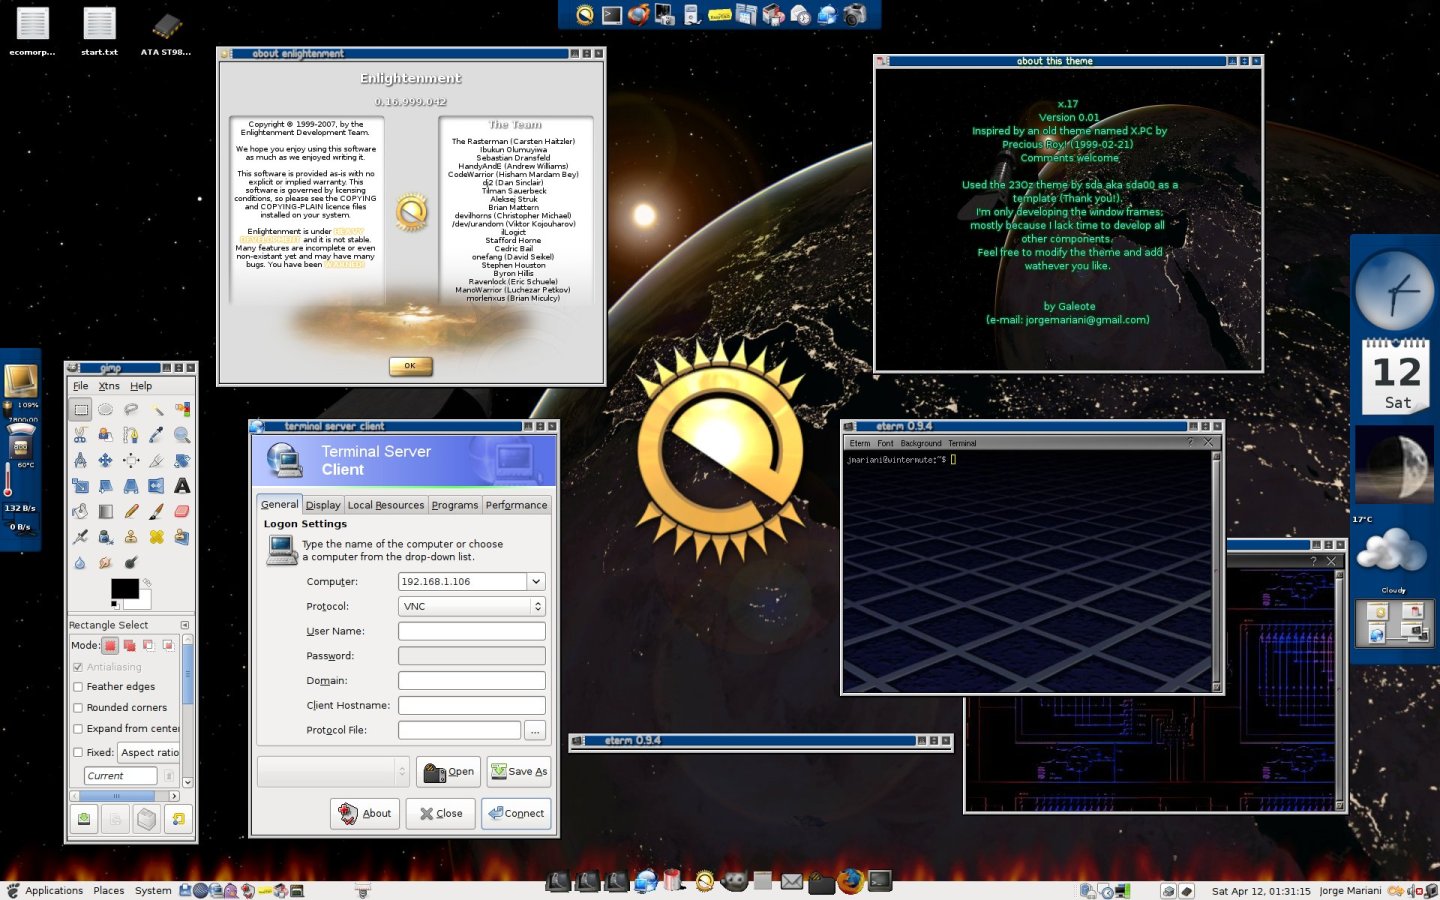
Task: Select the Heal bandage tool
Action: point(157,537)
